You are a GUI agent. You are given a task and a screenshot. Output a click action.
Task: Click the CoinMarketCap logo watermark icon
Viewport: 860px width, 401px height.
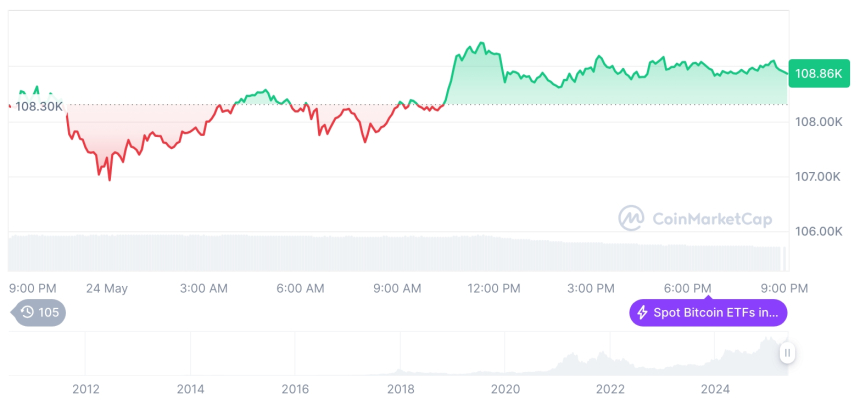pyautogui.click(x=631, y=217)
